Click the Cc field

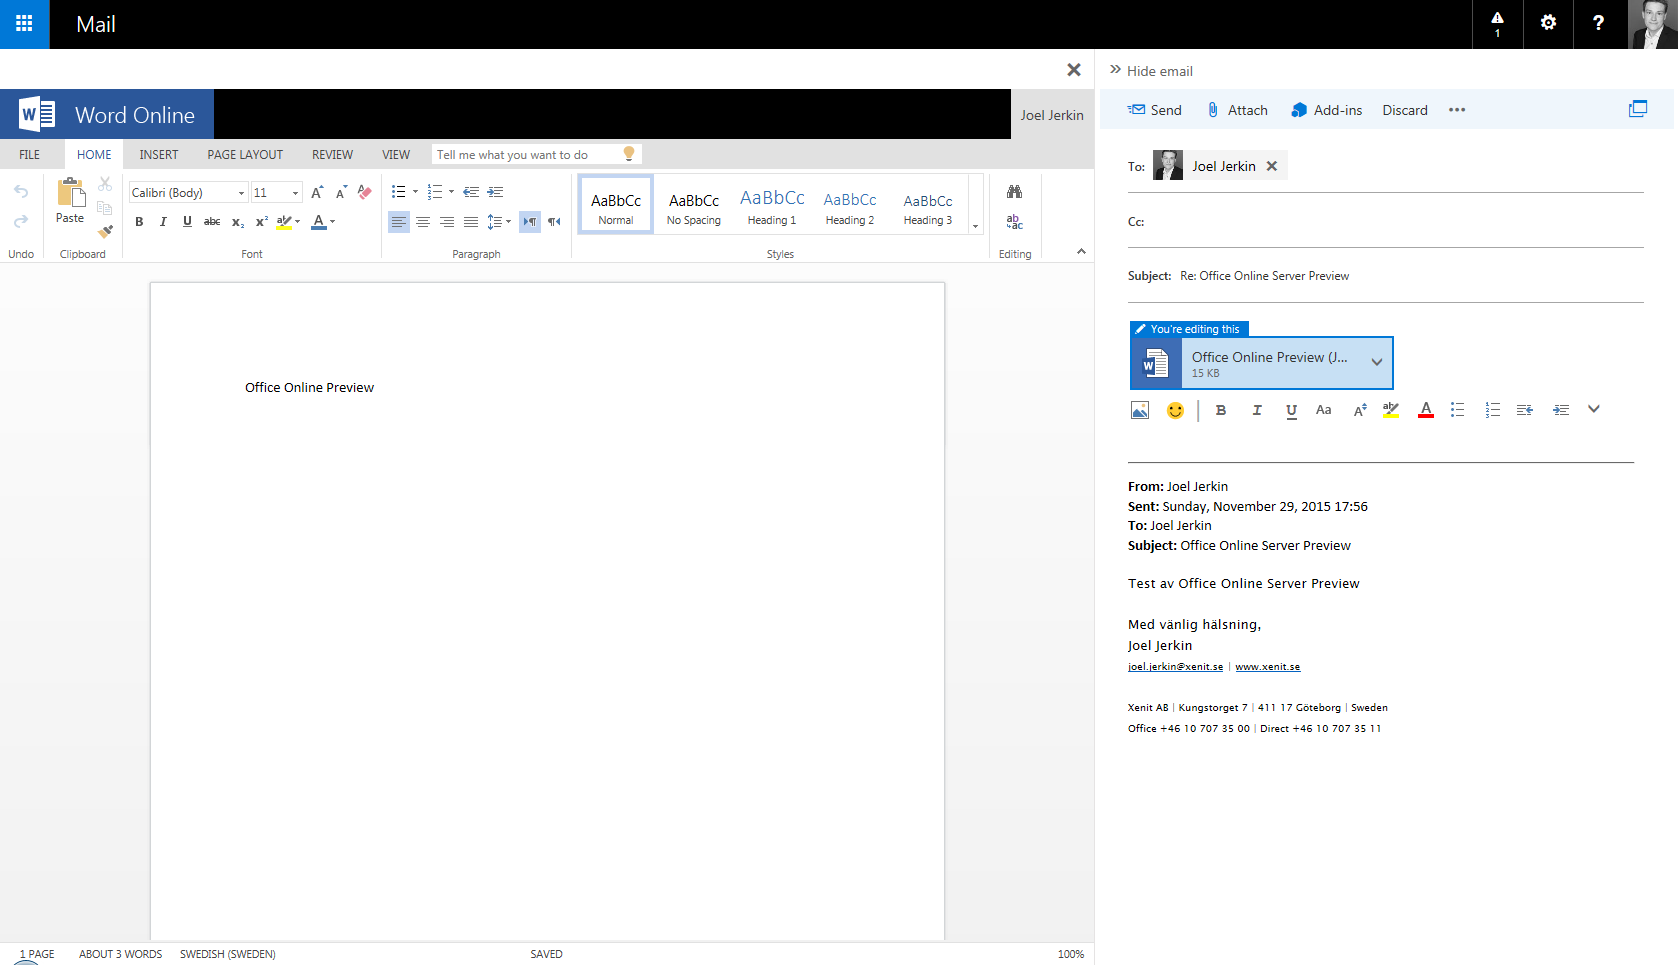pyautogui.click(x=1385, y=222)
